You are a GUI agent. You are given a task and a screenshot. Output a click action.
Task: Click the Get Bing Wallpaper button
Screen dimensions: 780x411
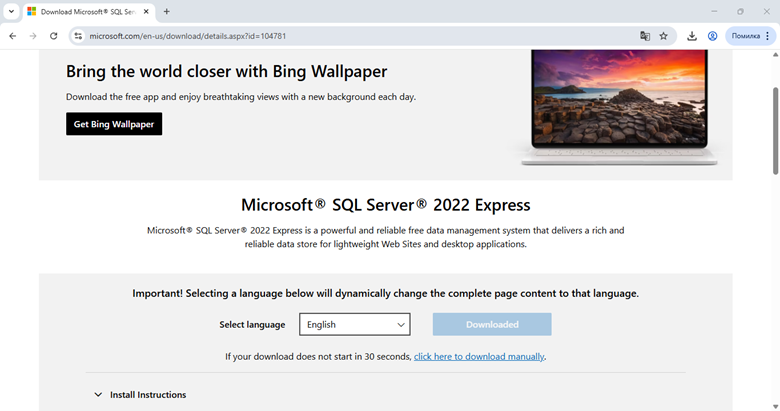(114, 124)
